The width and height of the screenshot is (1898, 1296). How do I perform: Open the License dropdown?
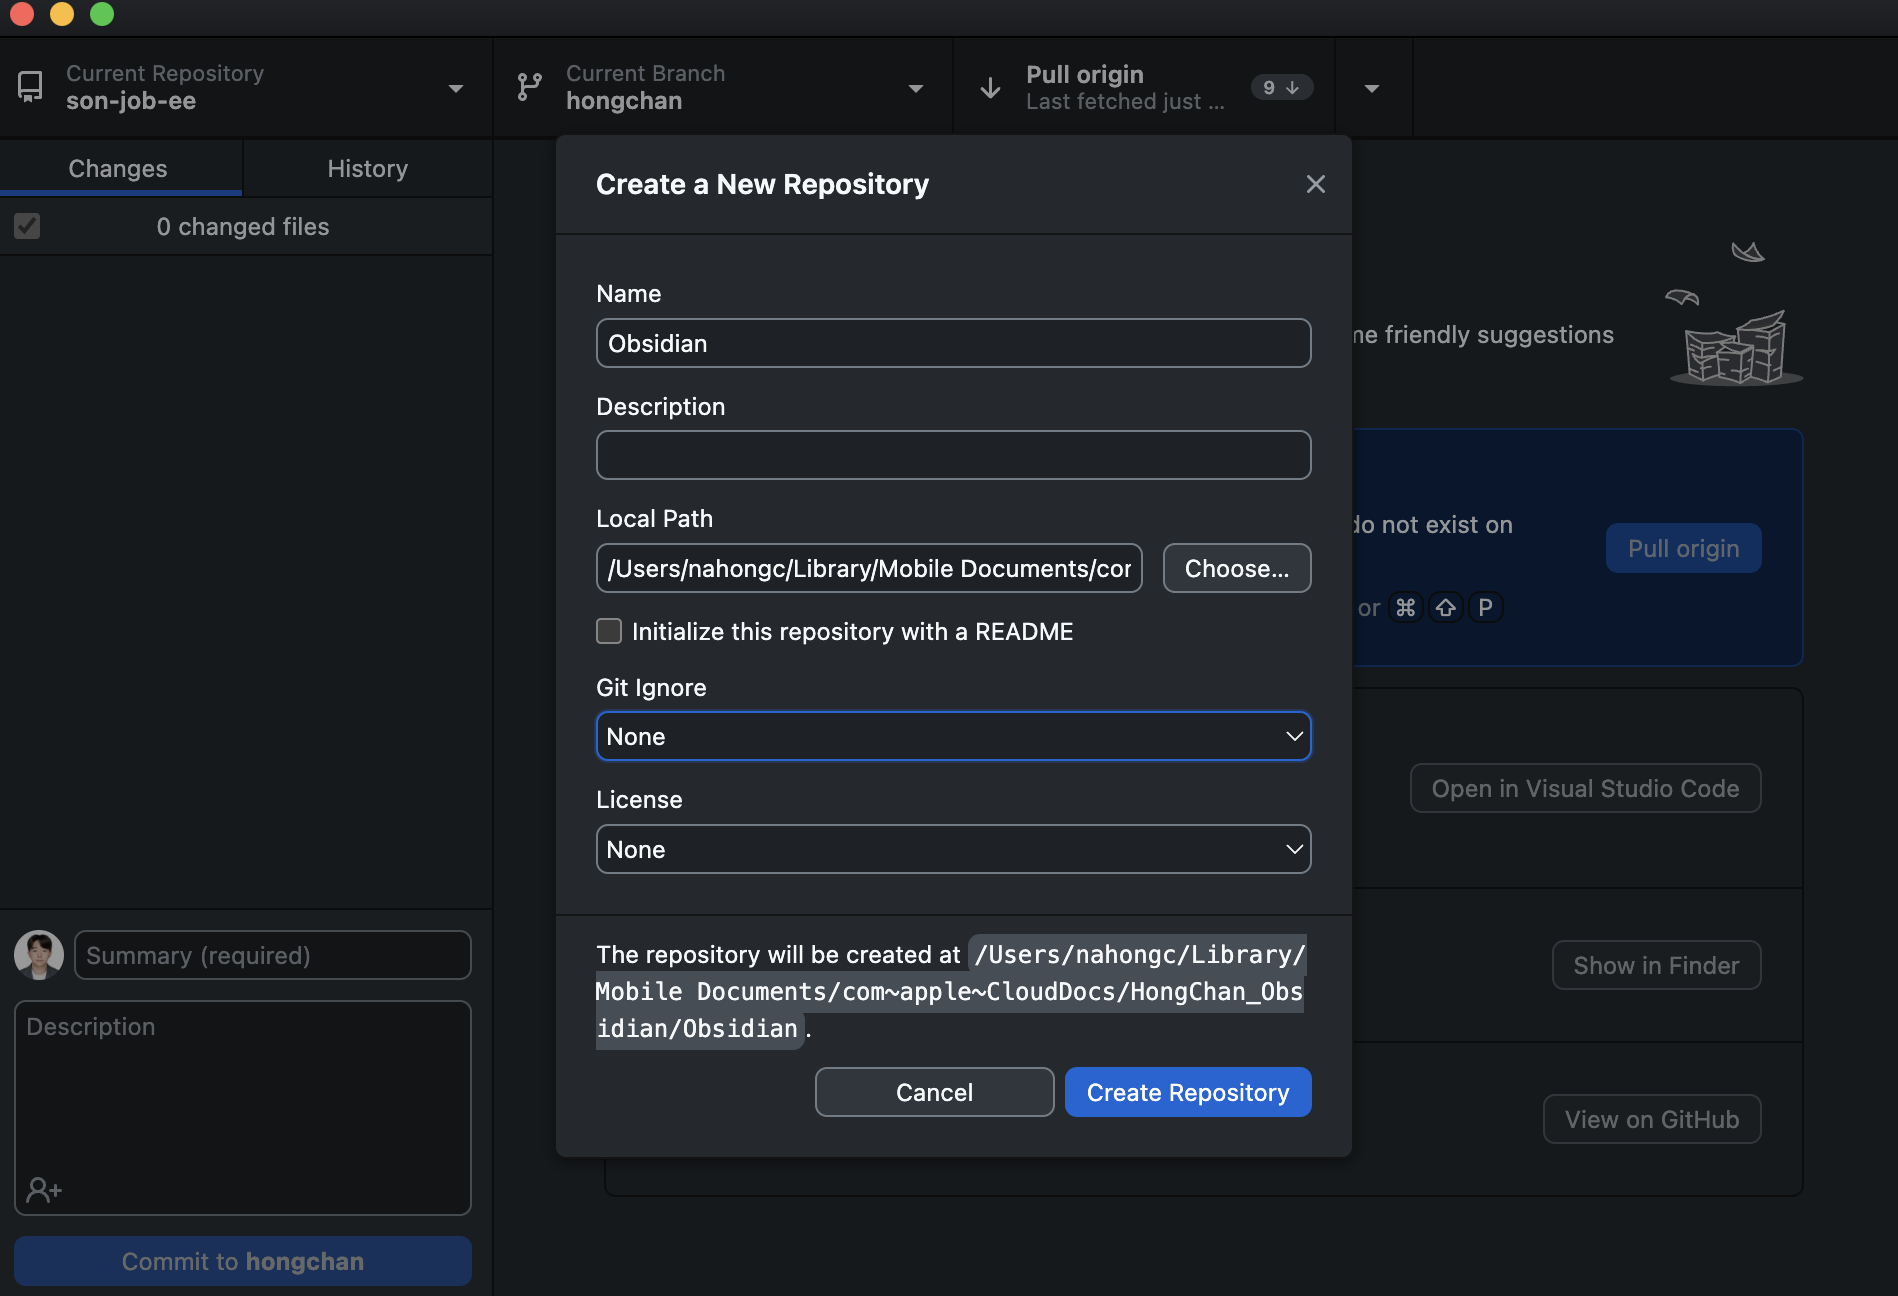click(954, 849)
